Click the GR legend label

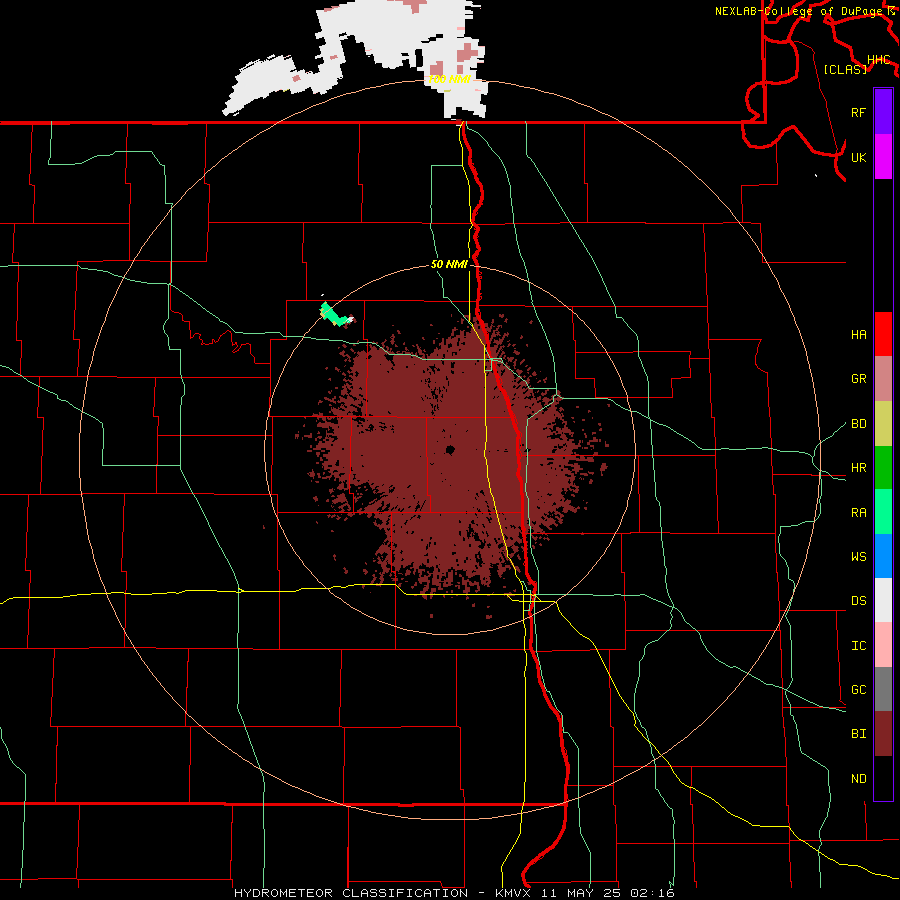[858, 379]
